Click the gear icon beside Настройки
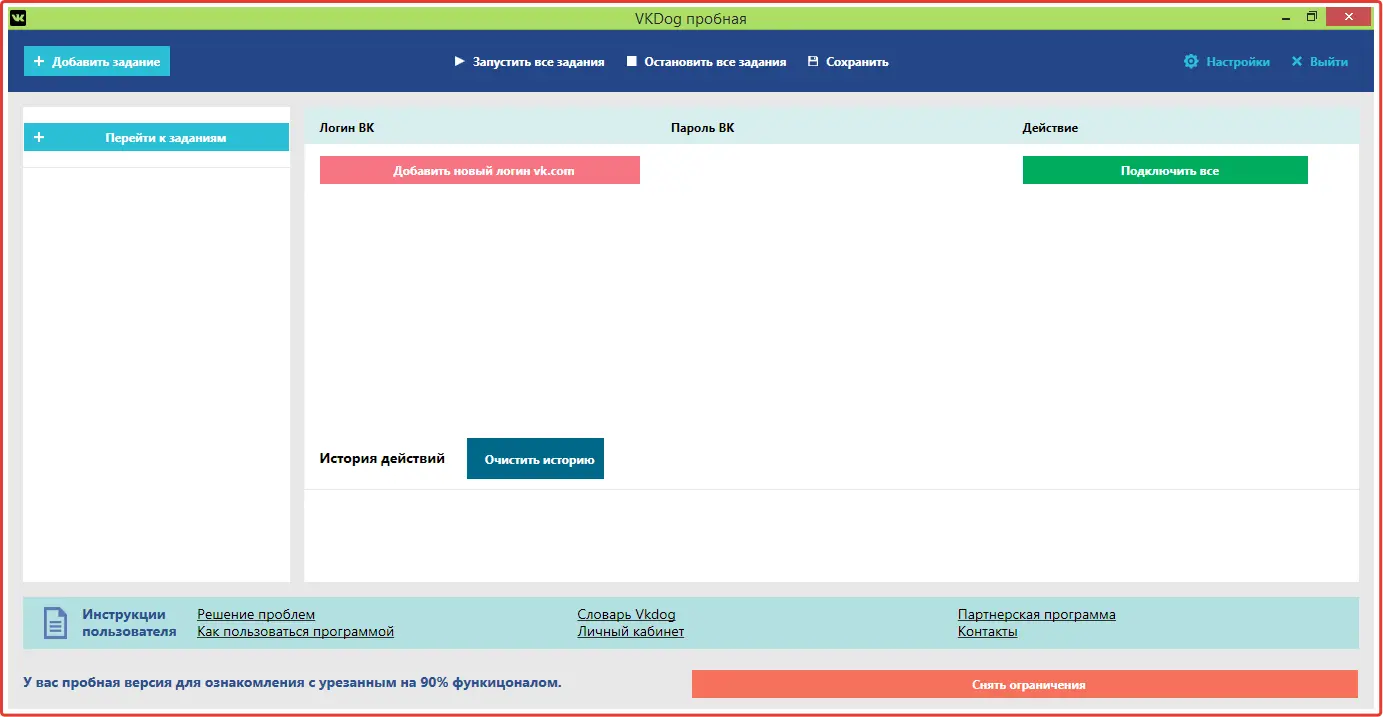Screen dimensions: 1383x717 point(1191,62)
